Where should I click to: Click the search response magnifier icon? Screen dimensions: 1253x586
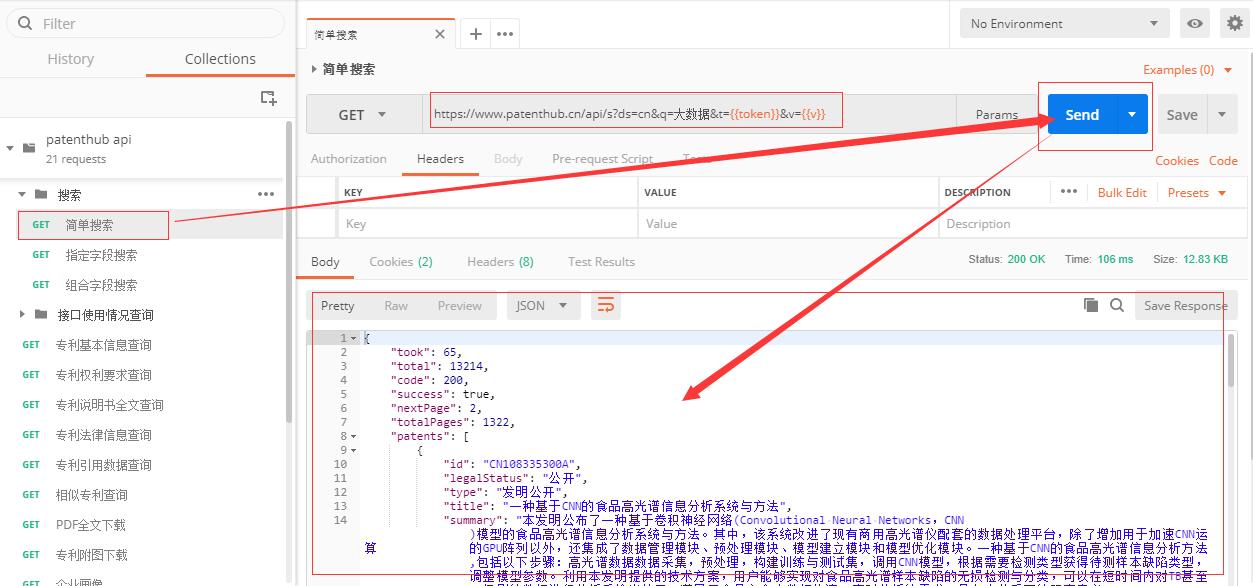[x=1117, y=305]
